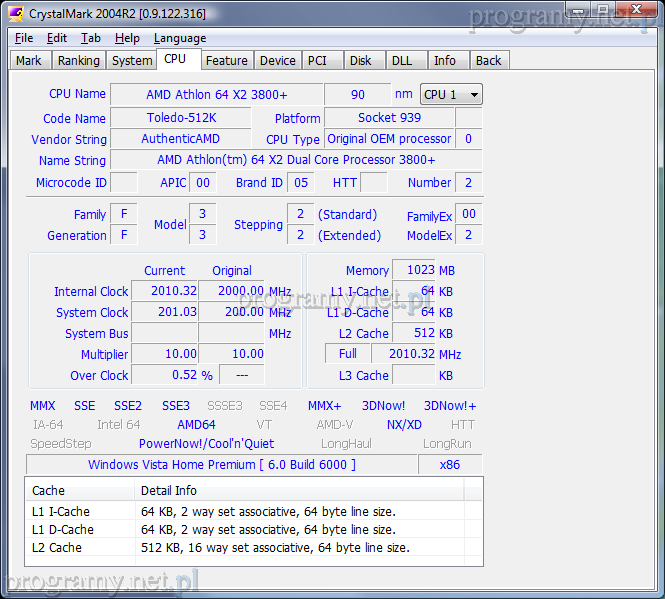Open the Edit menu
The width and height of the screenshot is (665, 599).
click(57, 38)
